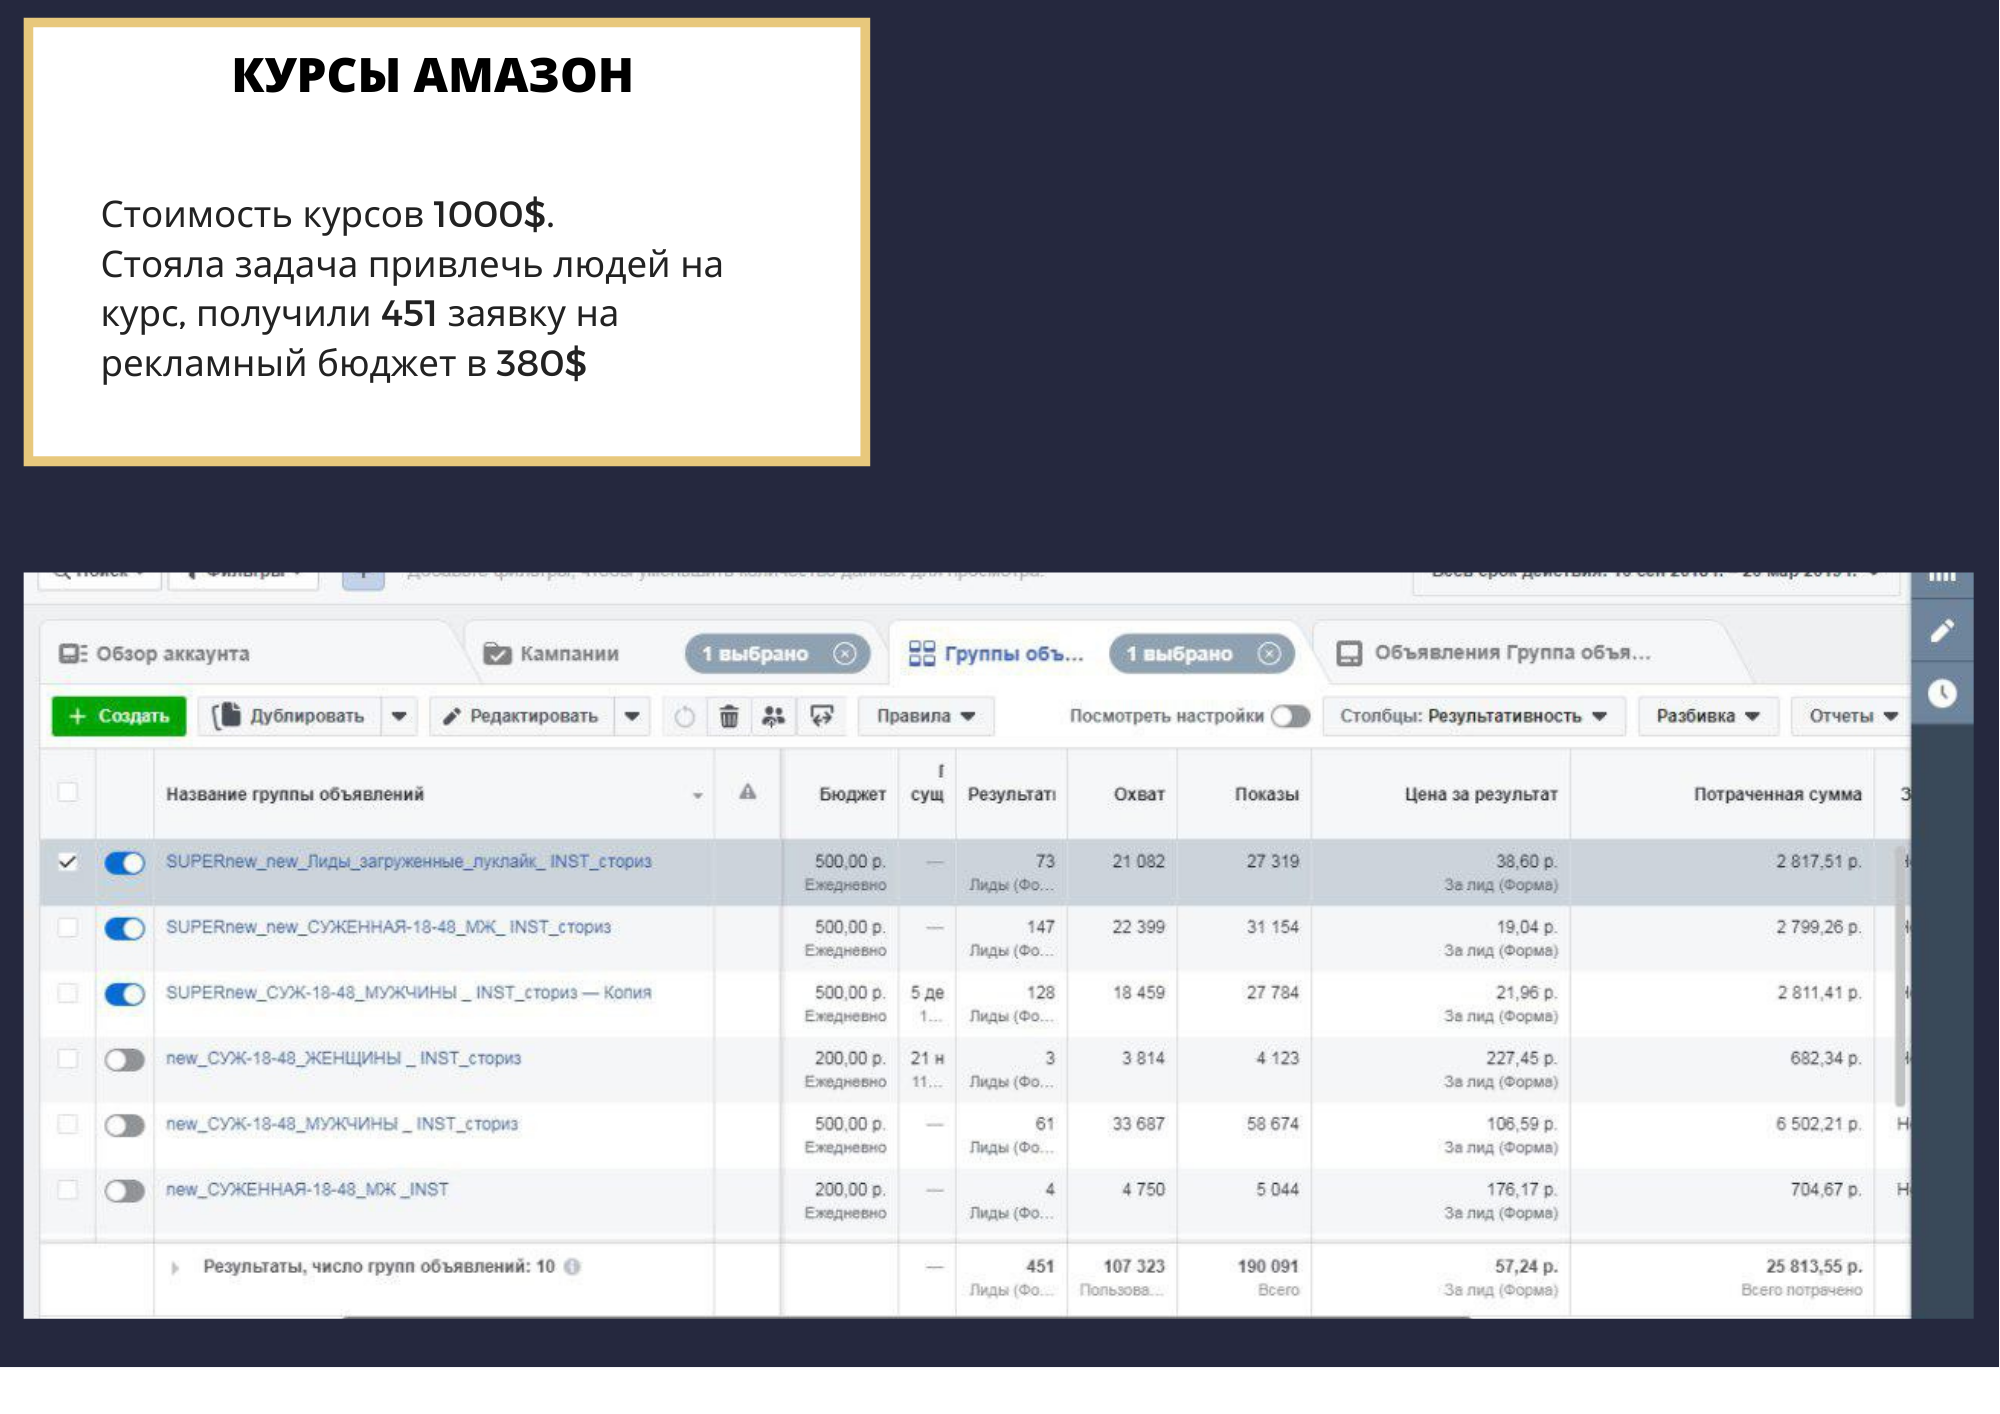Open the dropdown arrow next to Дублировать

(399, 716)
